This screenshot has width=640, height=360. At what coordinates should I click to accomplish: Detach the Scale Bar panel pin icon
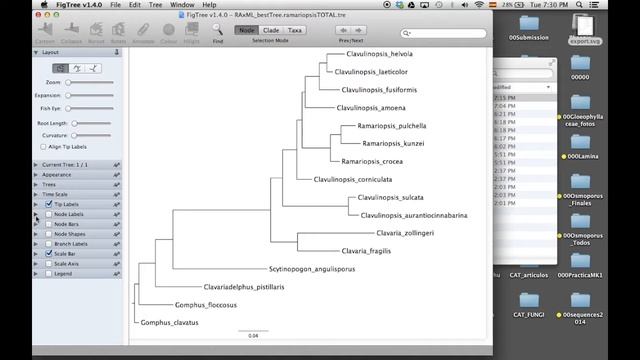click(116, 254)
